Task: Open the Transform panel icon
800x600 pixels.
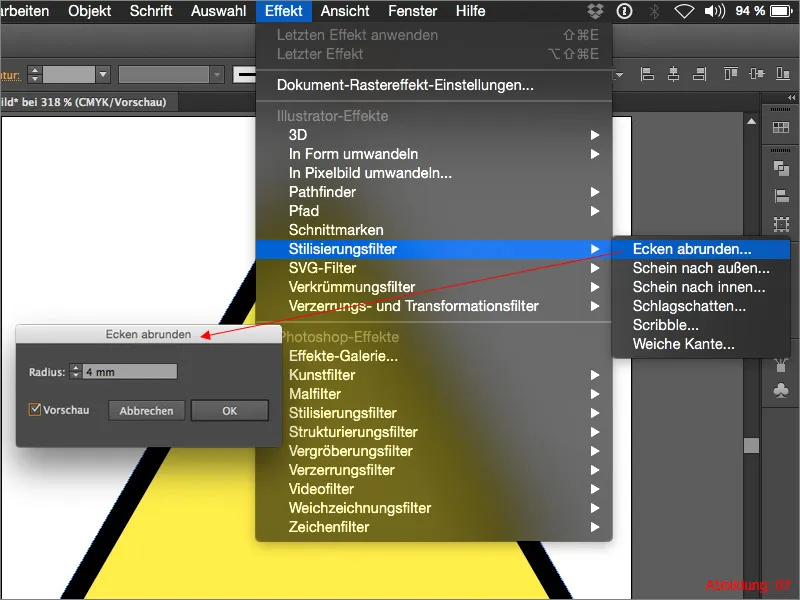Action: [781, 223]
